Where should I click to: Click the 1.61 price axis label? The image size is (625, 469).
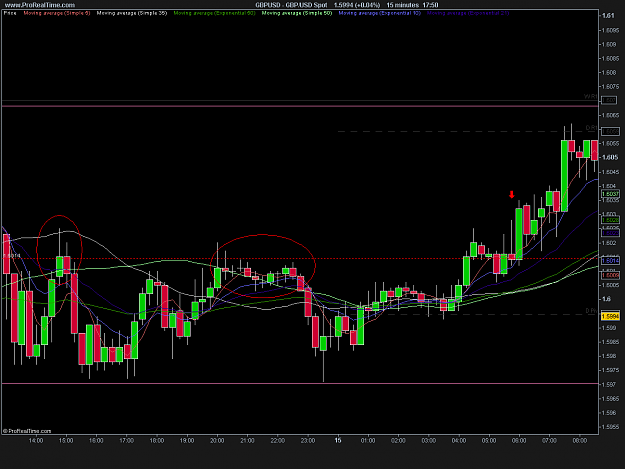point(608,16)
